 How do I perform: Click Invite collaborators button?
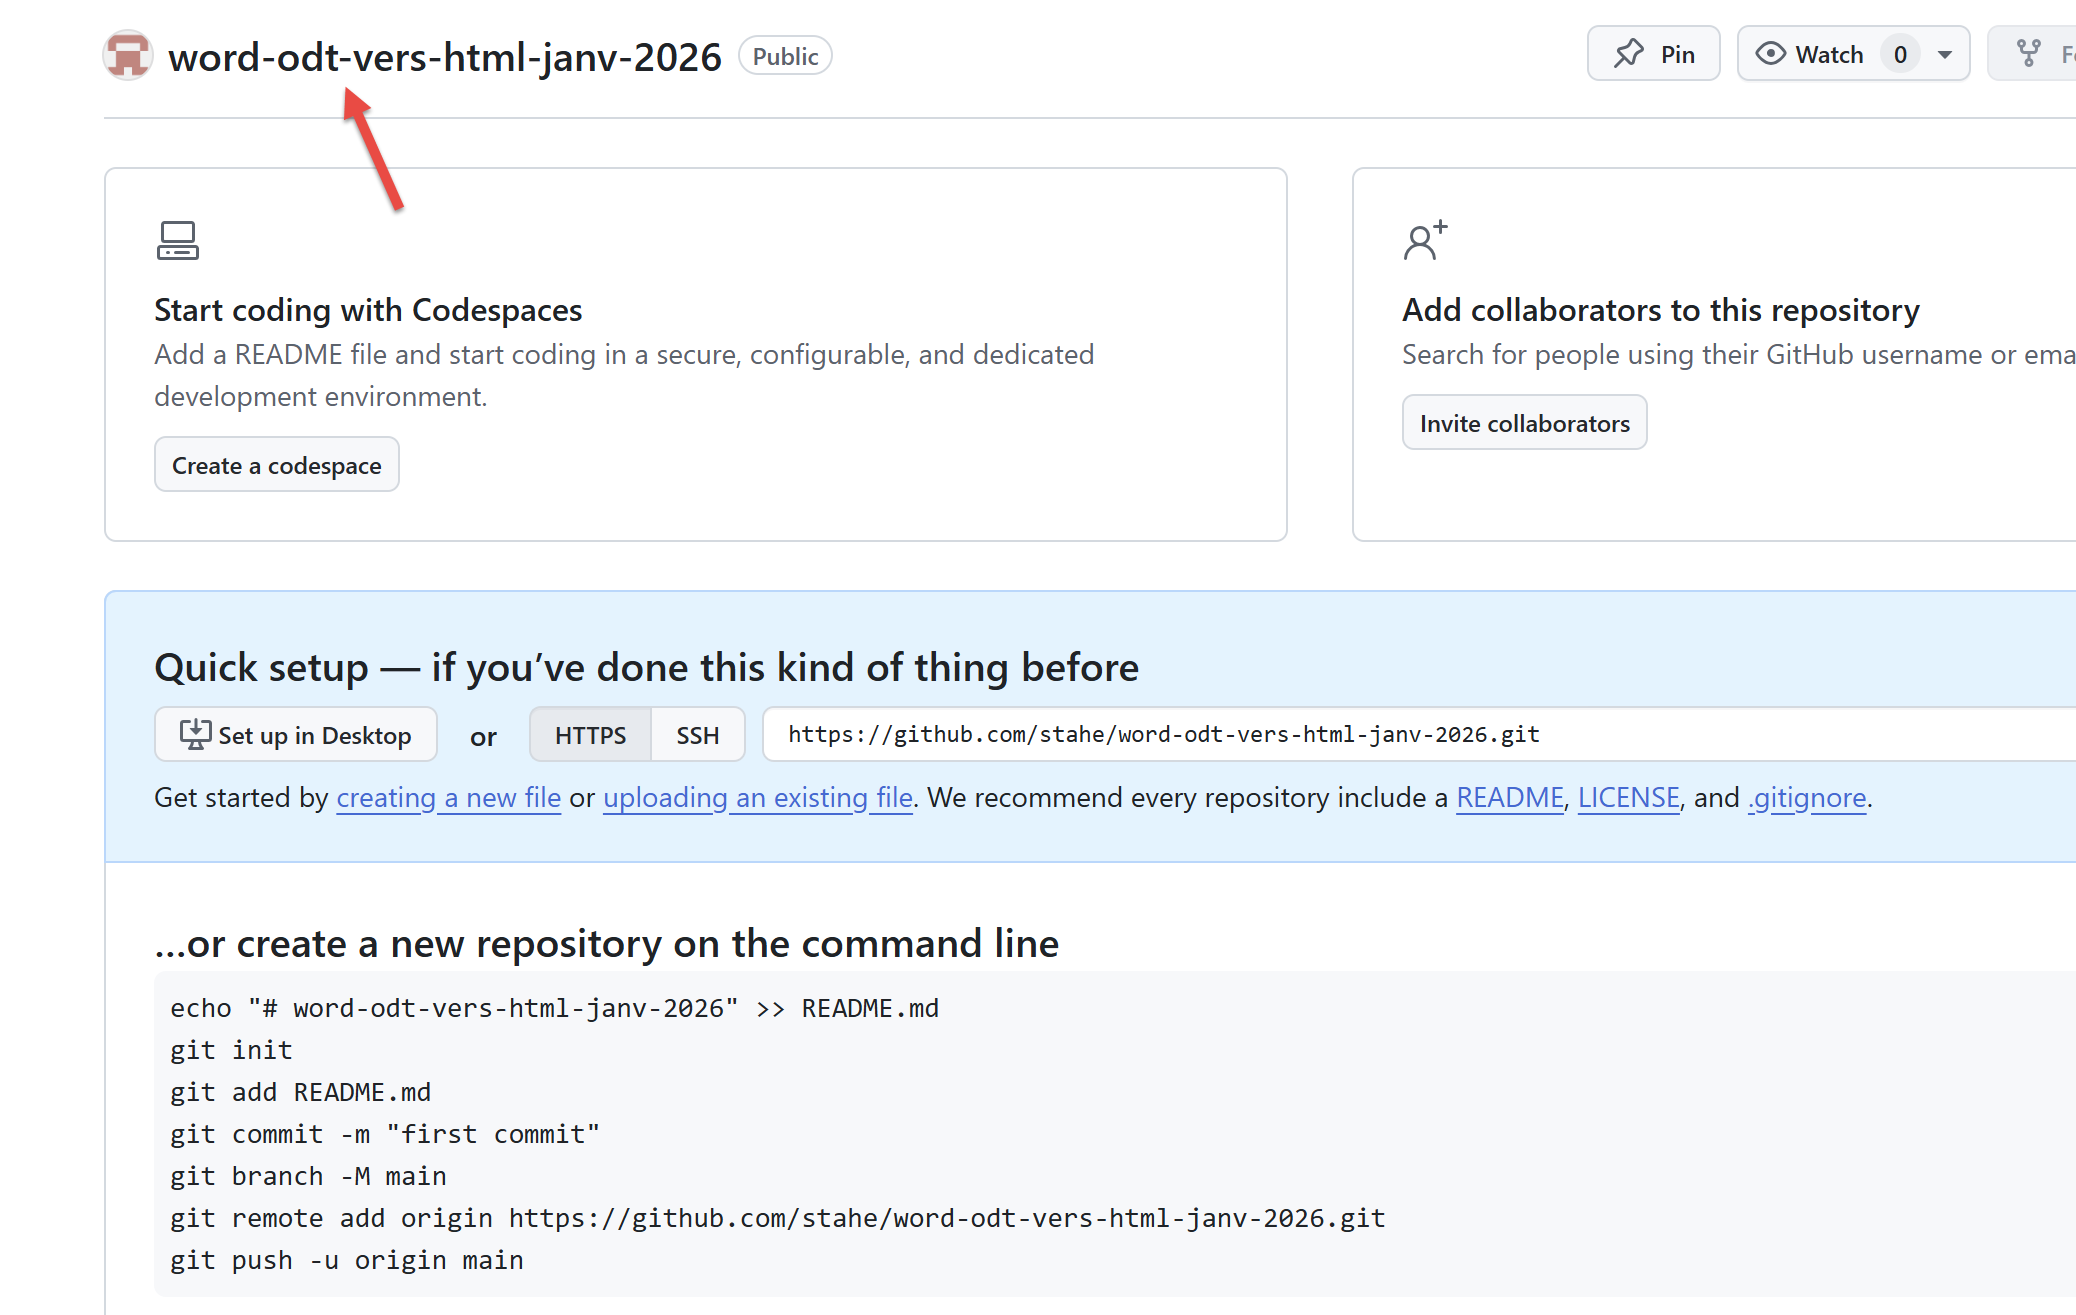1524,423
